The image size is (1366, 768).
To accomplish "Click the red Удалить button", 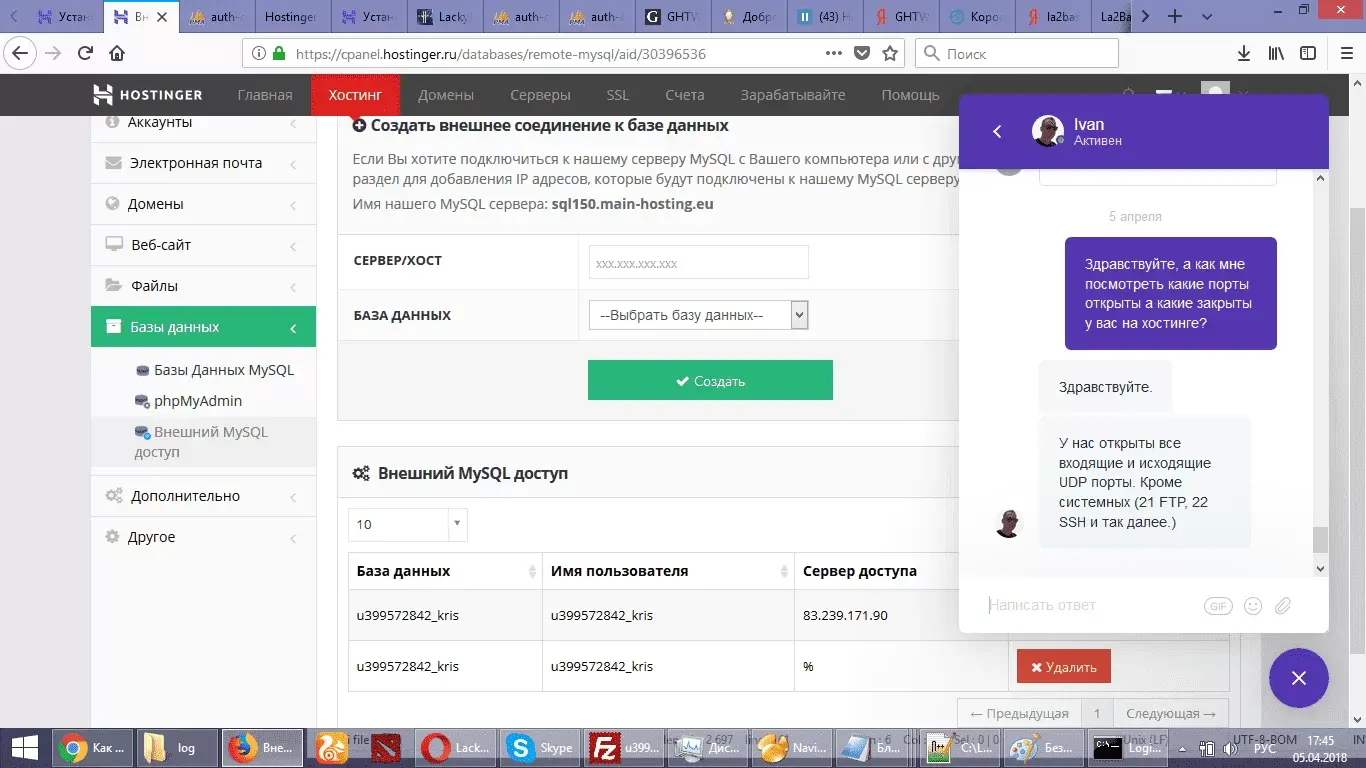I will click(x=1064, y=667).
